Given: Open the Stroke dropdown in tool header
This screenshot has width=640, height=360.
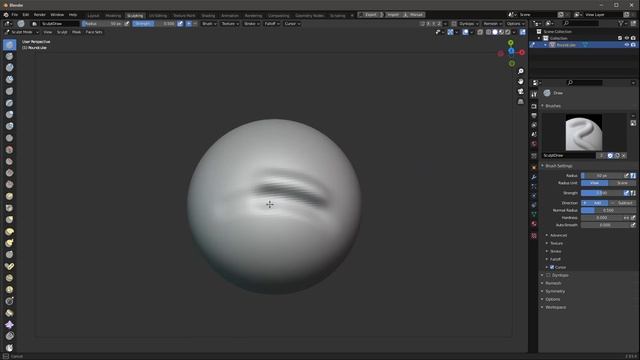Looking at the screenshot, I should (x=251, y=24).
